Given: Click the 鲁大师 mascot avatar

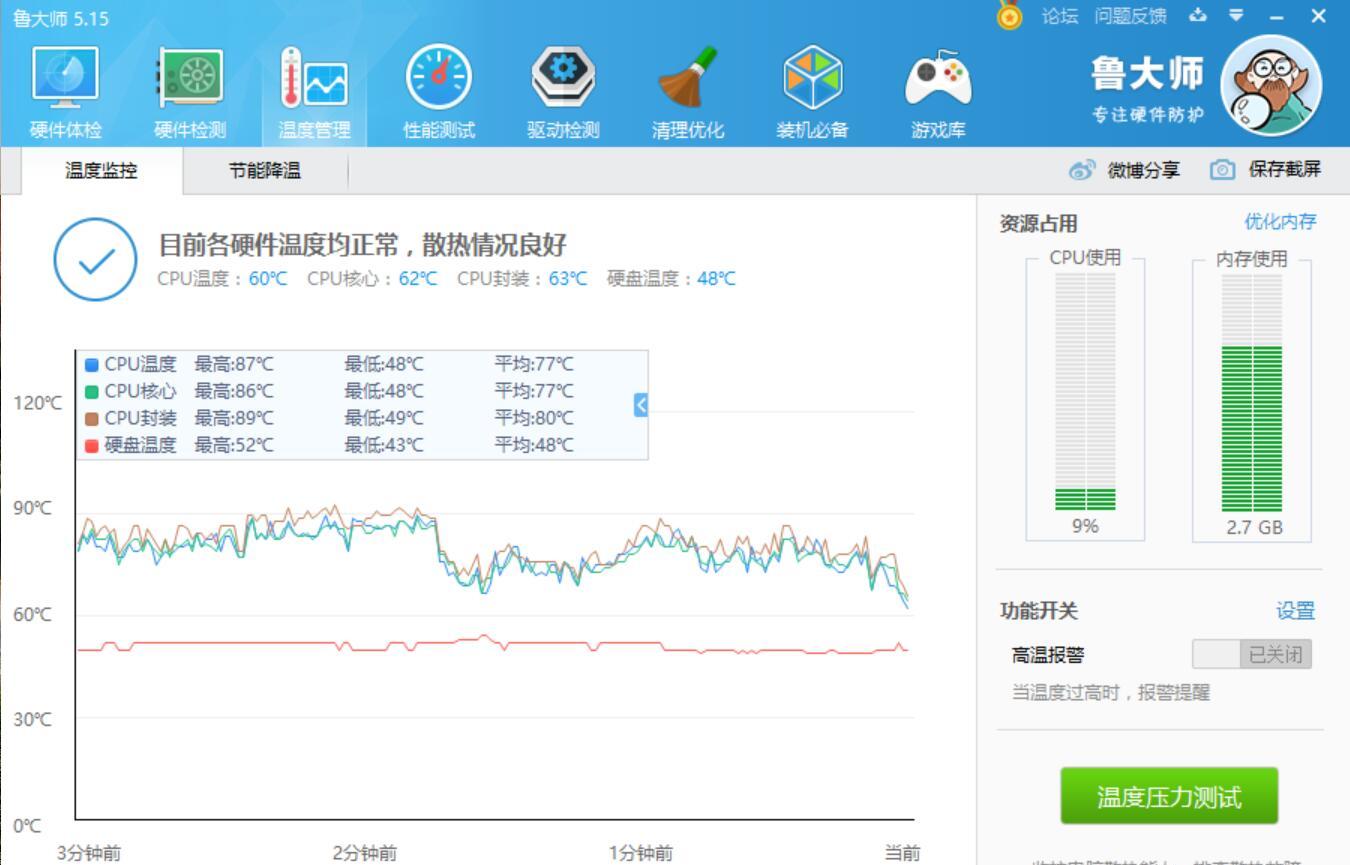Looking at the screenshot, I should 1271,85.
